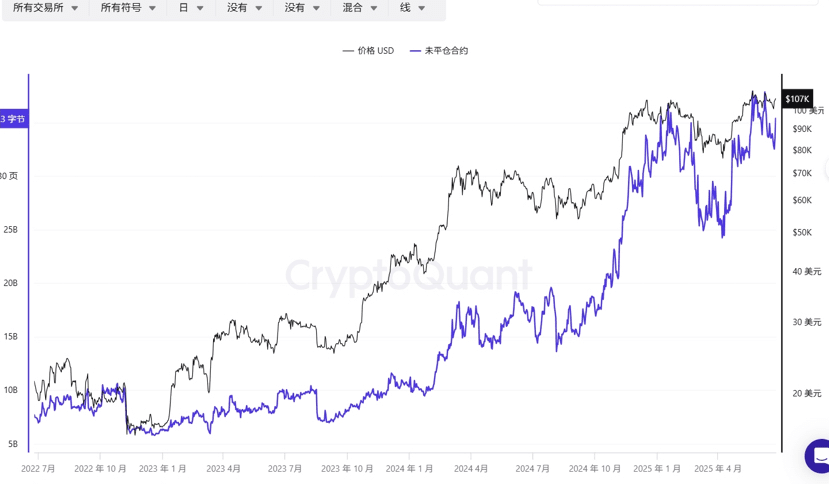This screenshot has width=829, height=484.
Task: Click the purple 字节 axis value tag
Action: (x=13, y=119)
